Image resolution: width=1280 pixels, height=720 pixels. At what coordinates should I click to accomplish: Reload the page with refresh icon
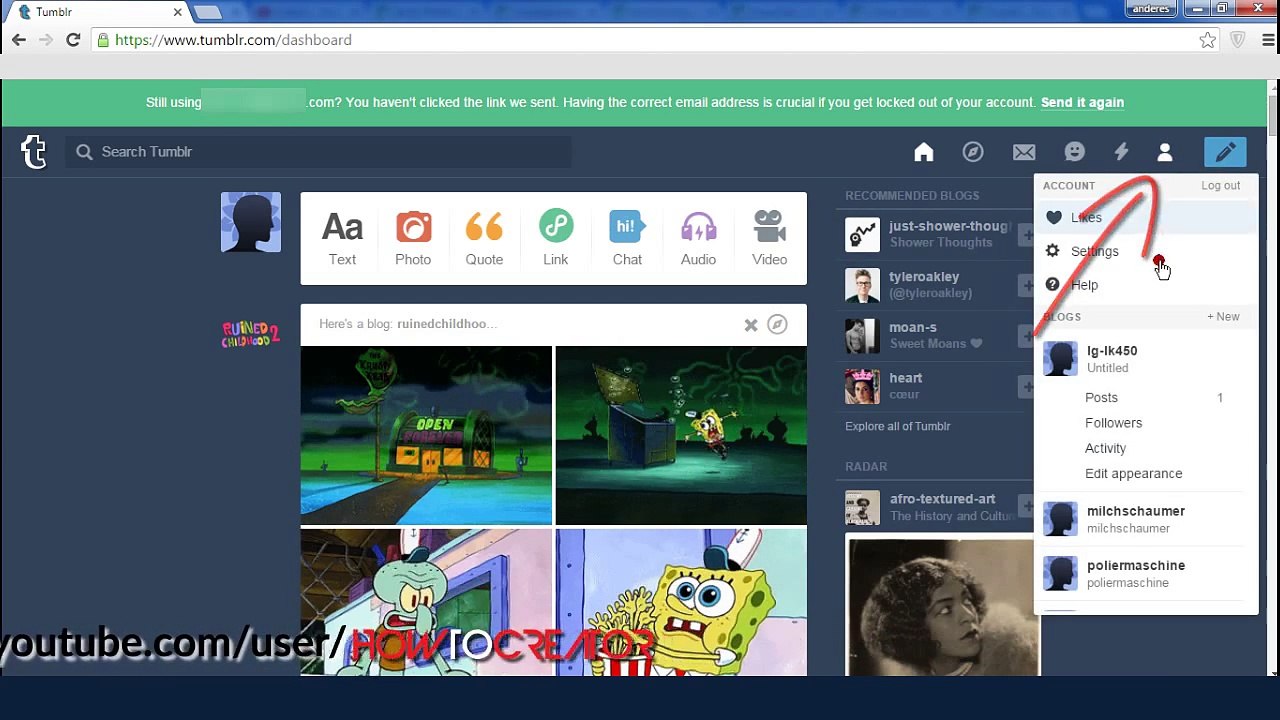[73, 40]
